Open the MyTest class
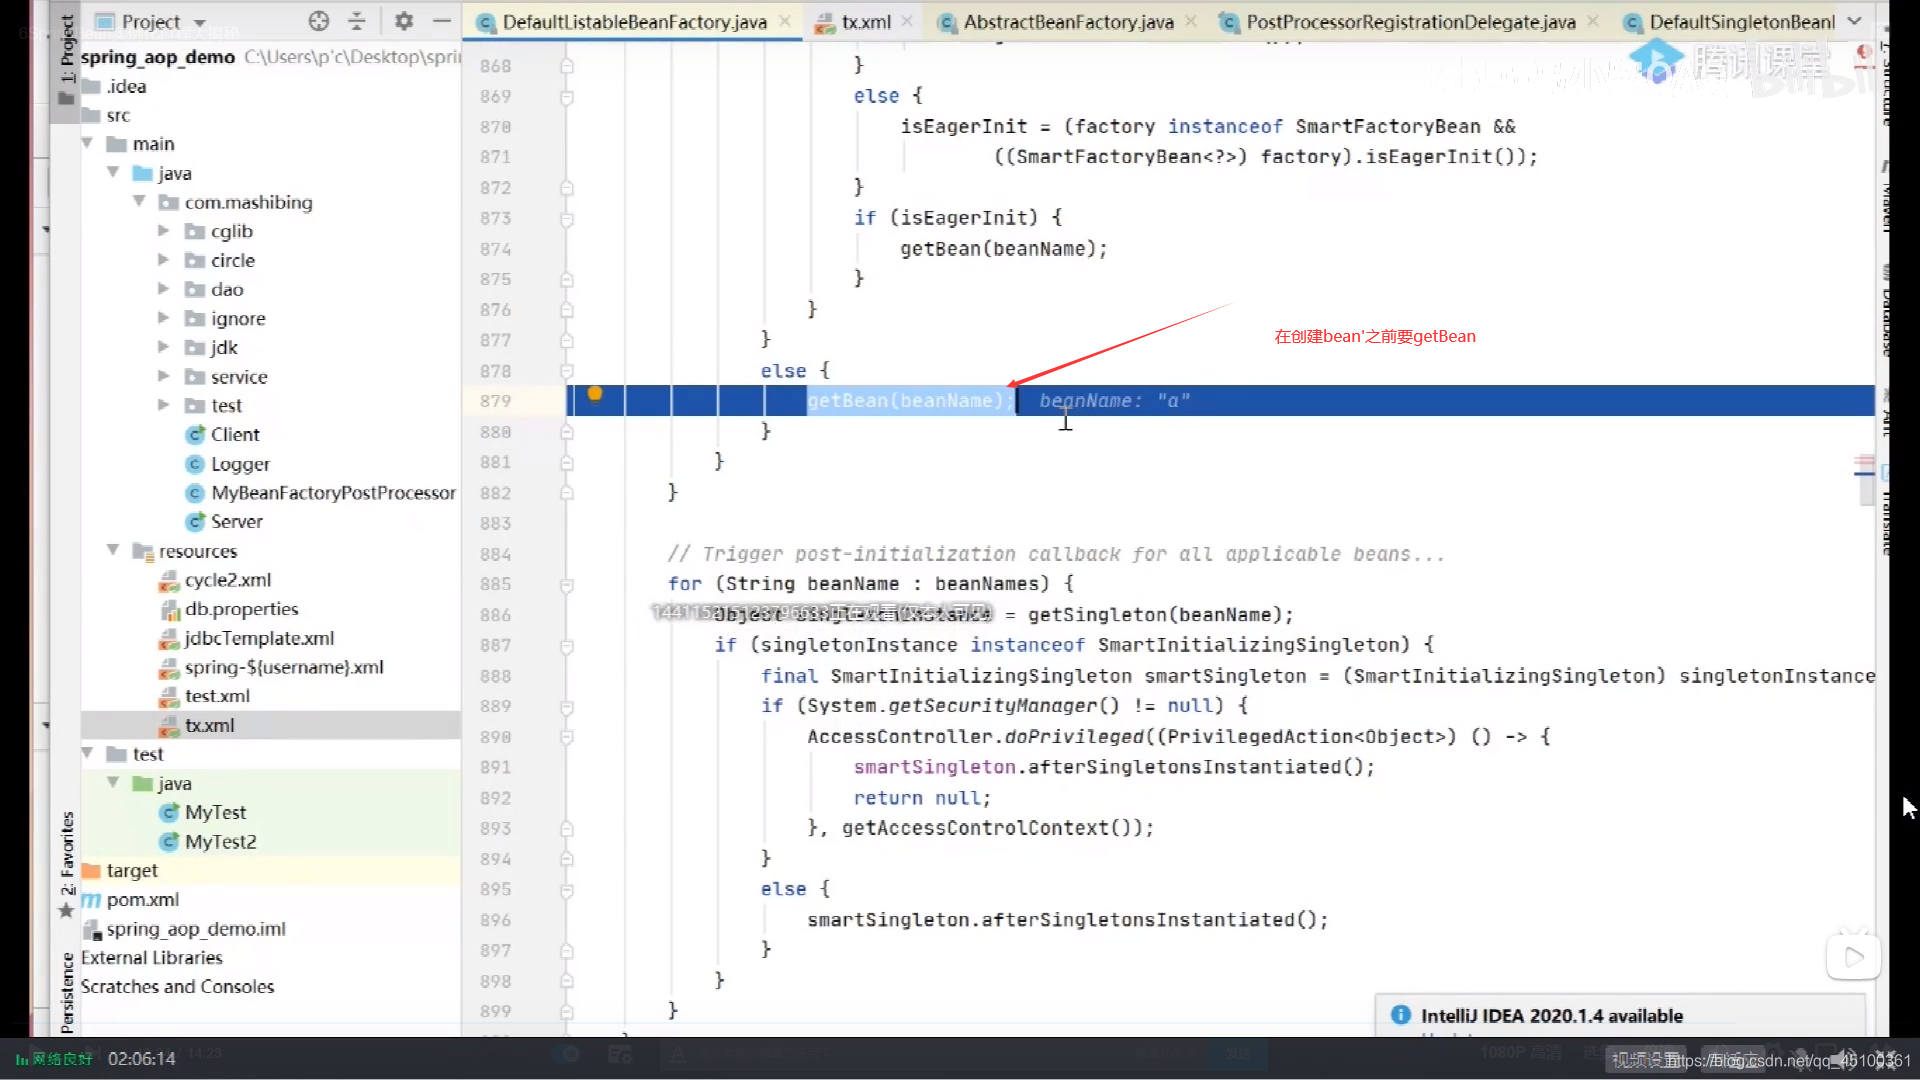 tap(215, 812)
